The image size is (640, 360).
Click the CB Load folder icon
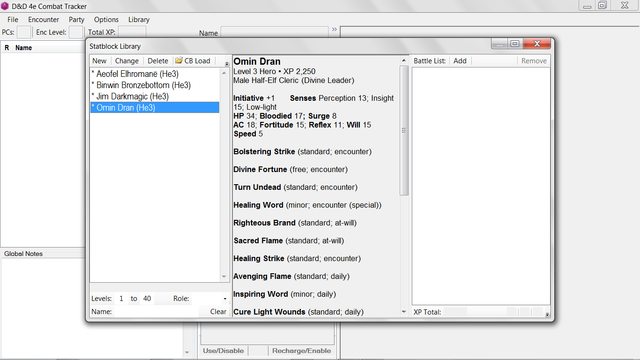point(179,60)
